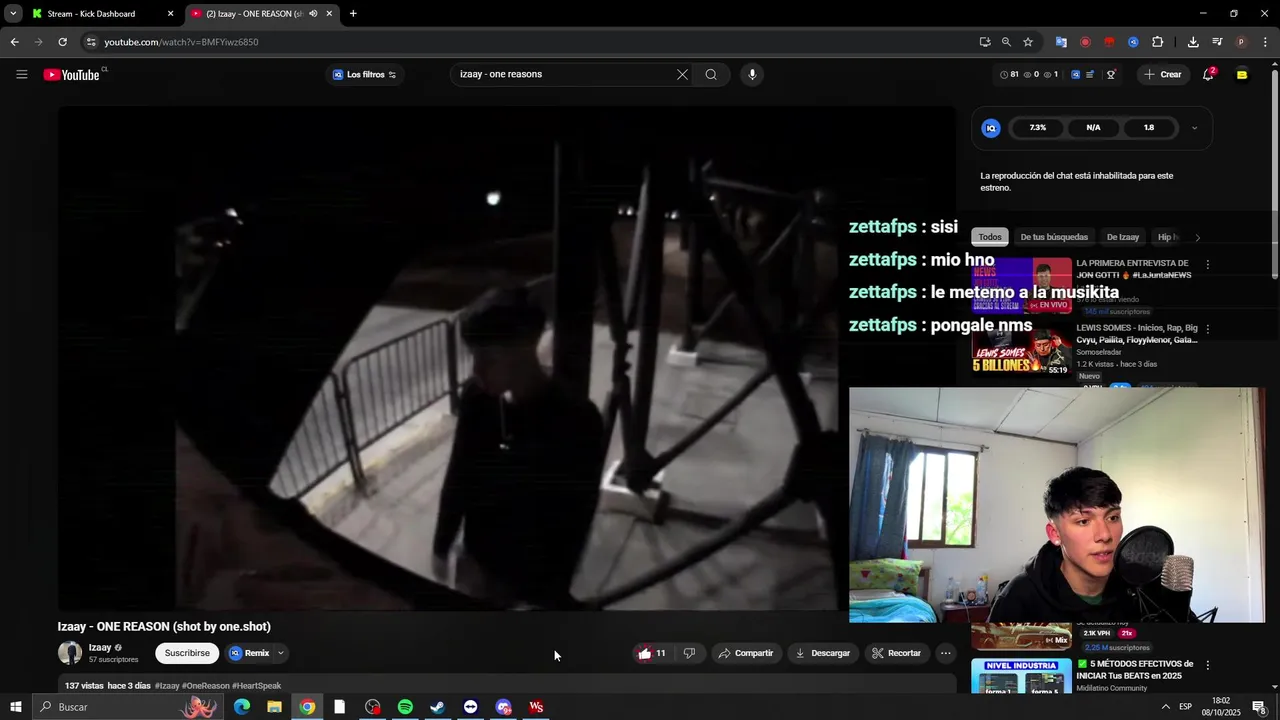This screenshot has height=720, width=1280.
Task: Open more actions three-dot menu below video
Action: [x=945, y=653]
